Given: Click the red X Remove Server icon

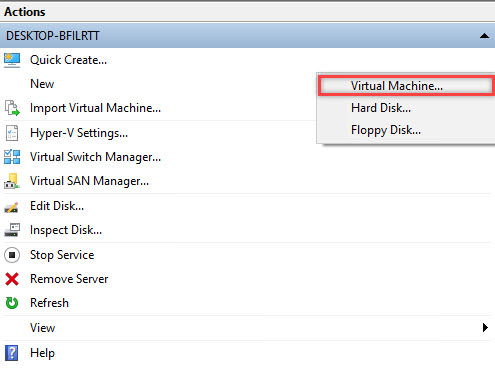Looking at the screenshot, I should click(12, 279).
